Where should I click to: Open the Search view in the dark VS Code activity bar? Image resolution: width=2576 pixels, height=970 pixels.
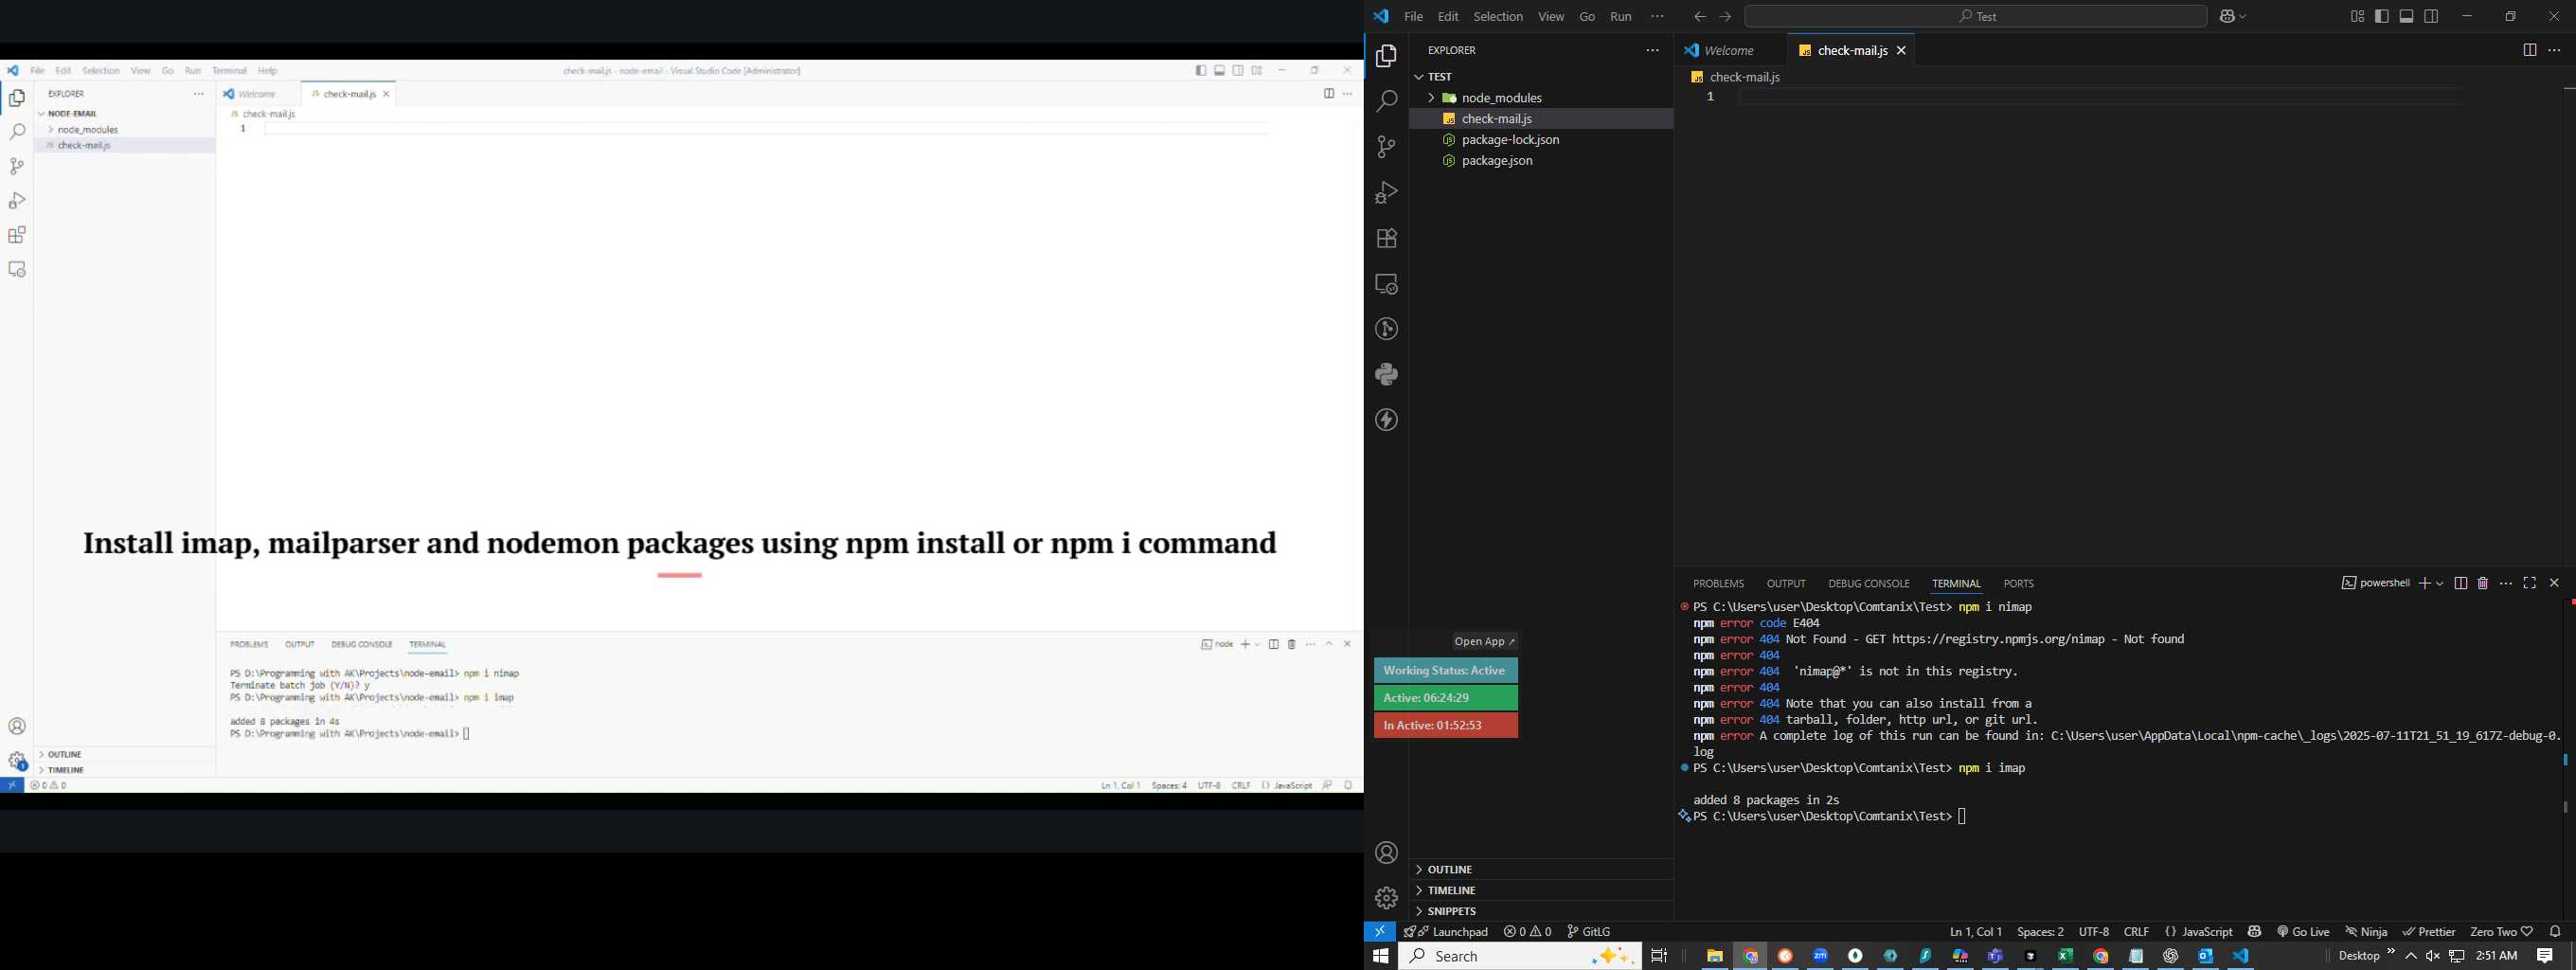[x=1386, y=102]
